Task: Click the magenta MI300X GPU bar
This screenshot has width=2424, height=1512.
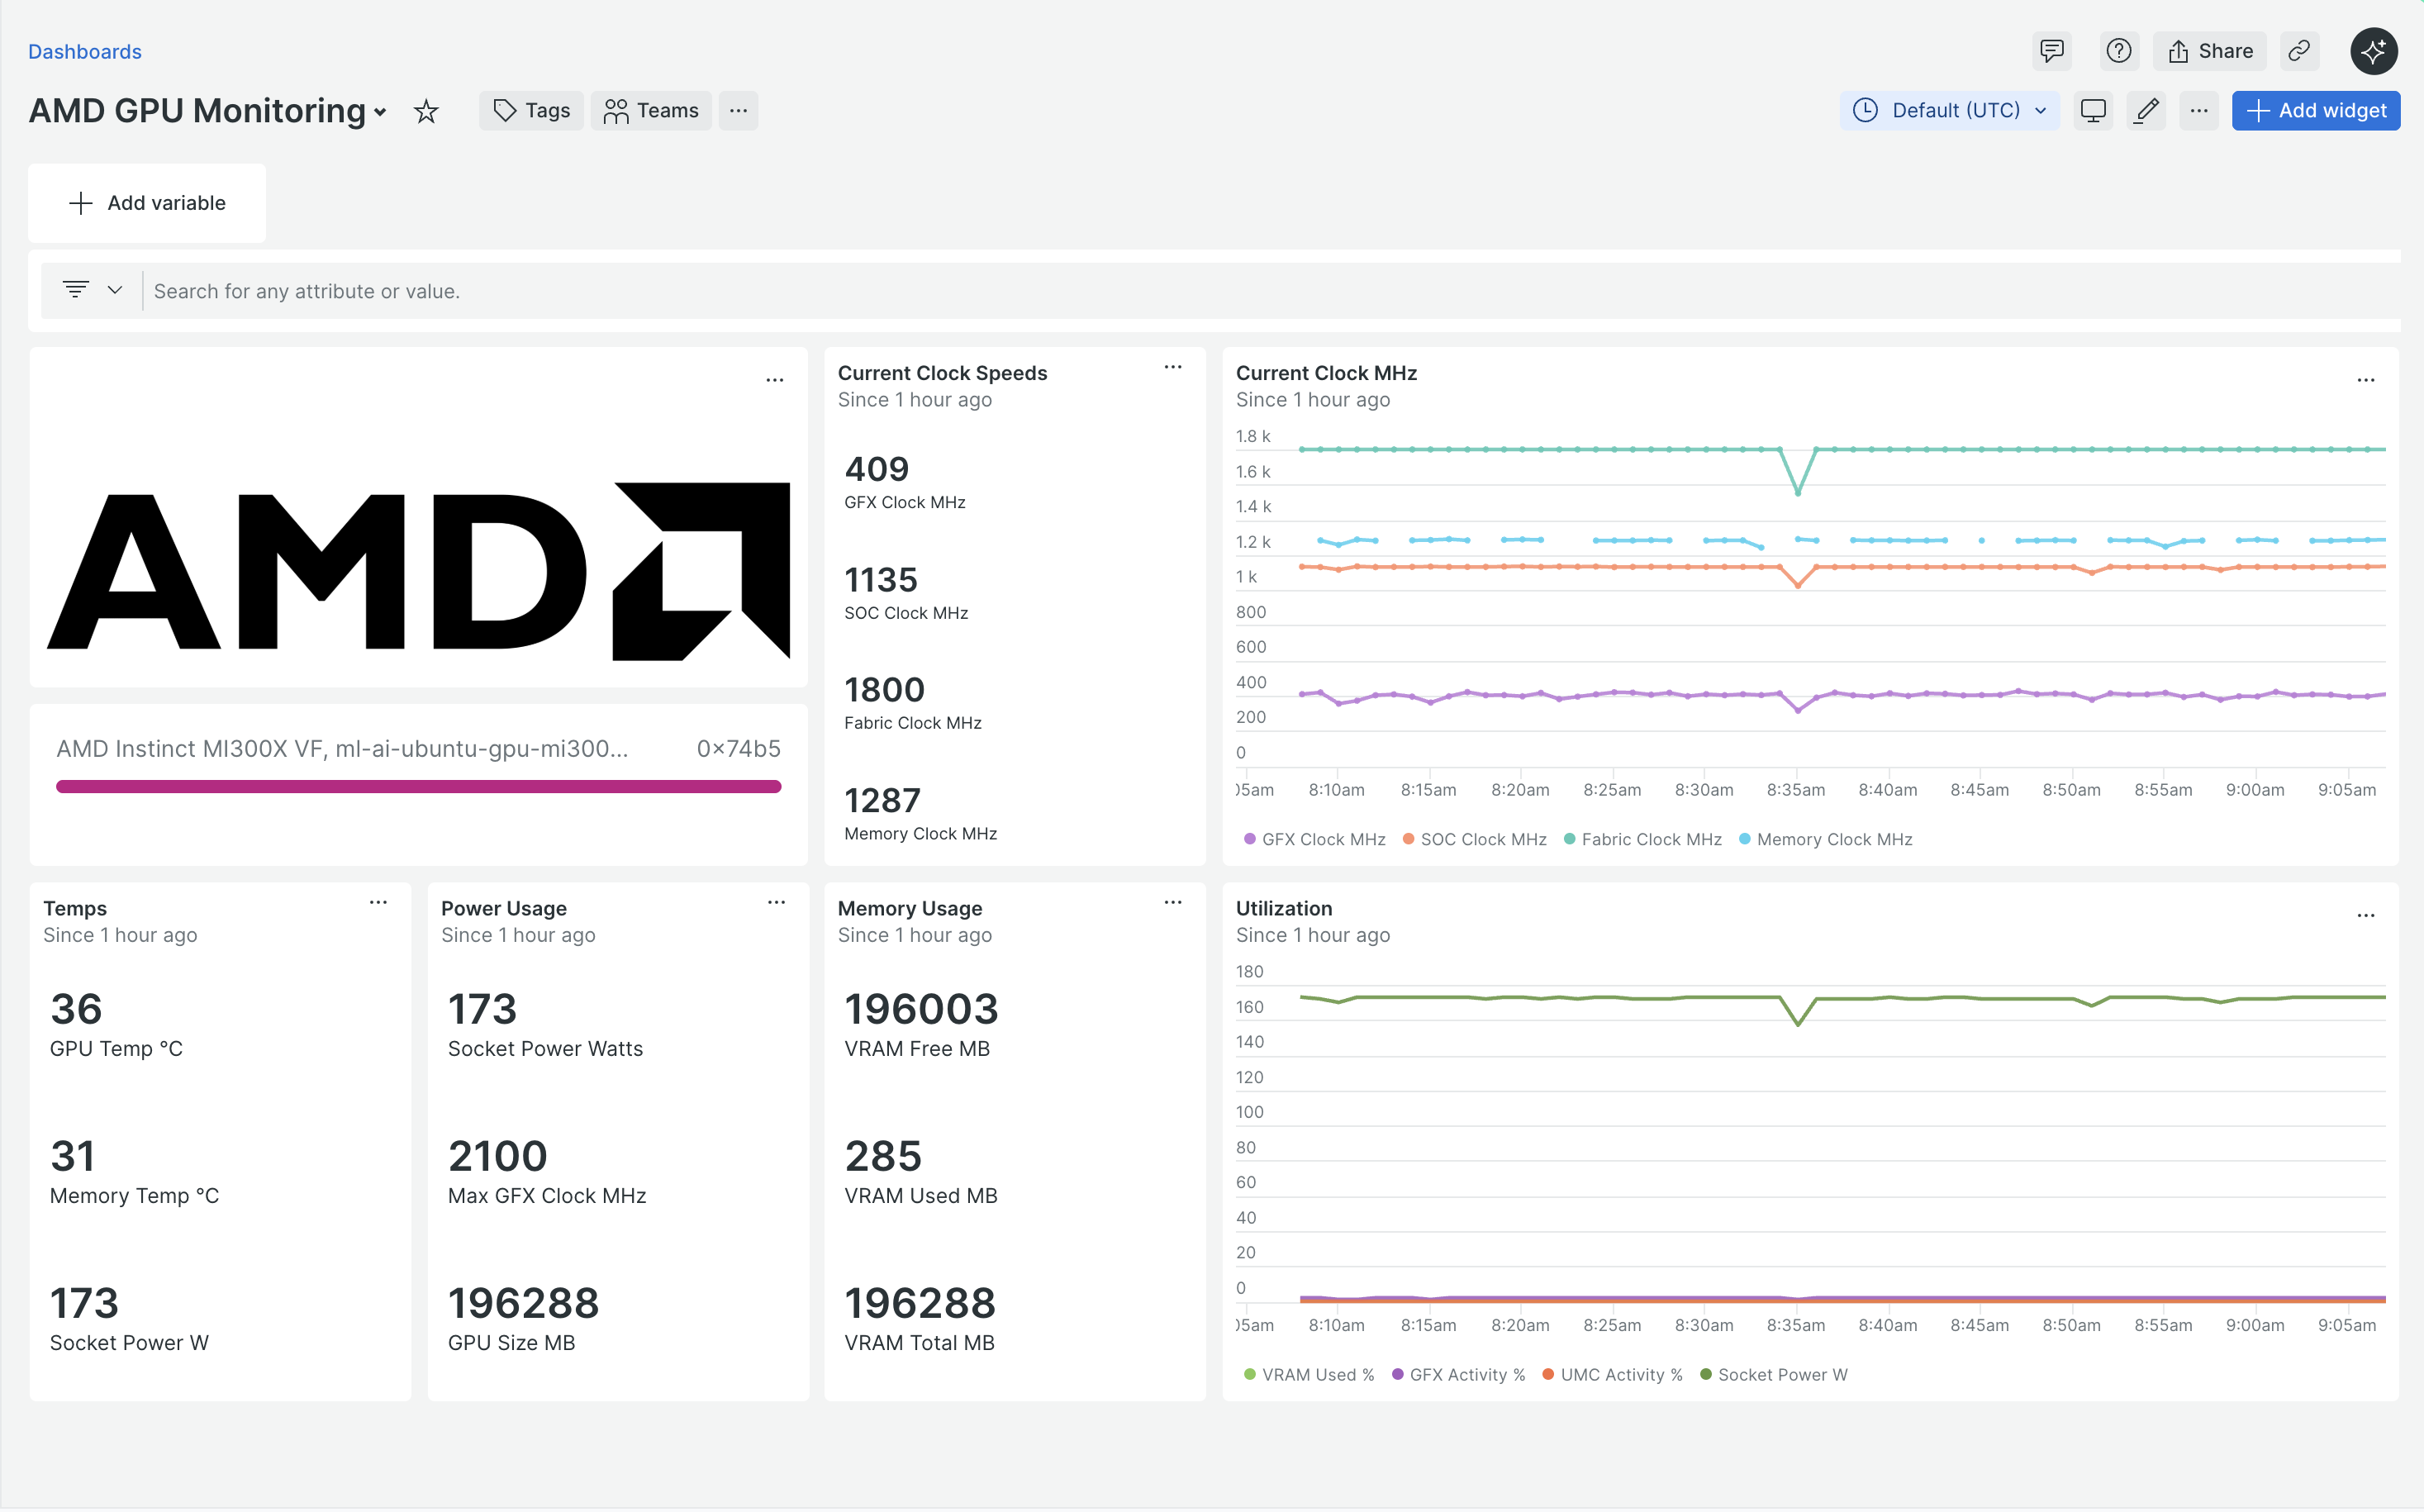Action: tap(418, 787)
